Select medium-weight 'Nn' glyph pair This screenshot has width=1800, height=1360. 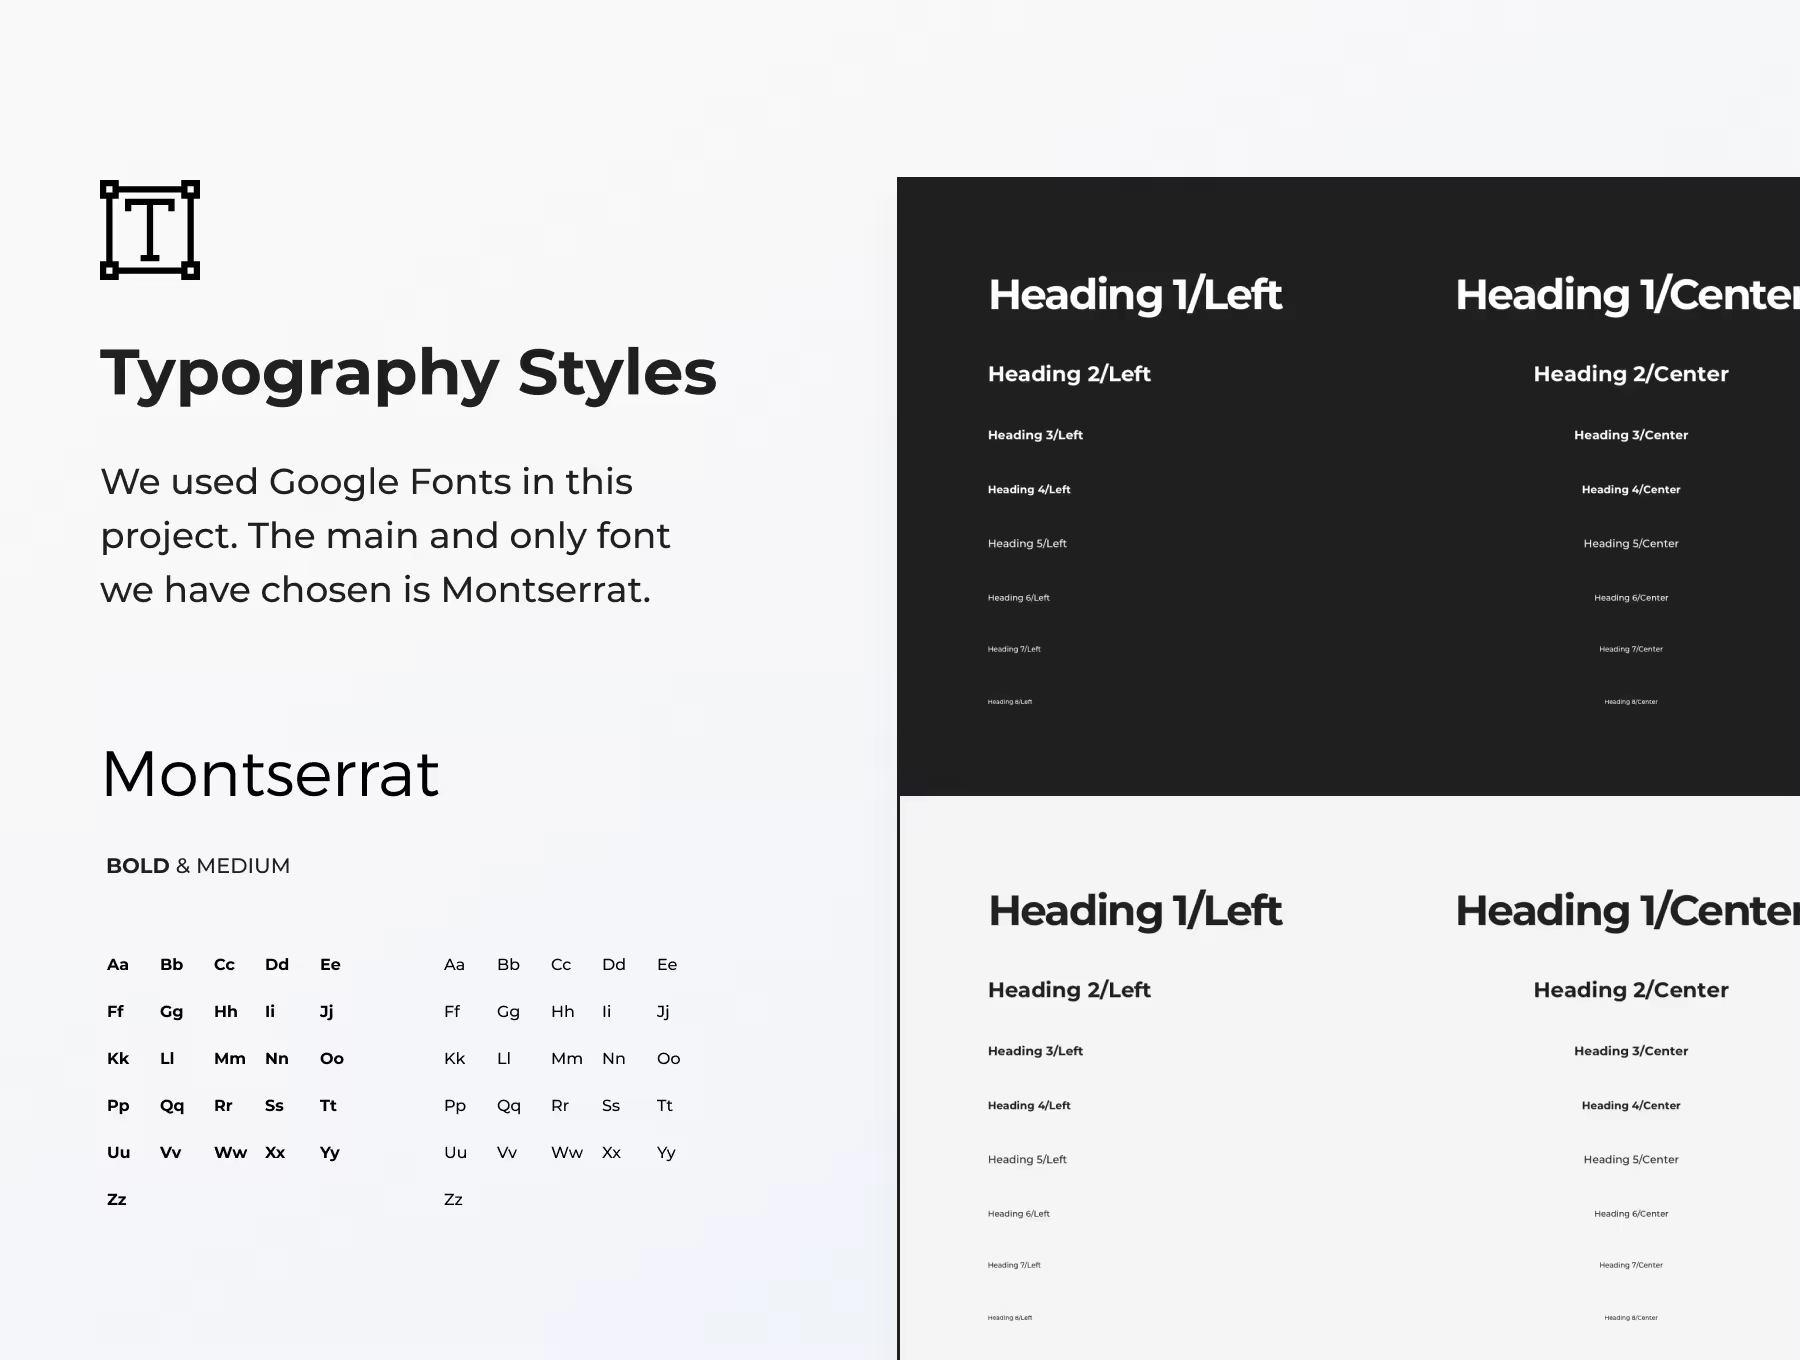tap(614, 1059)
